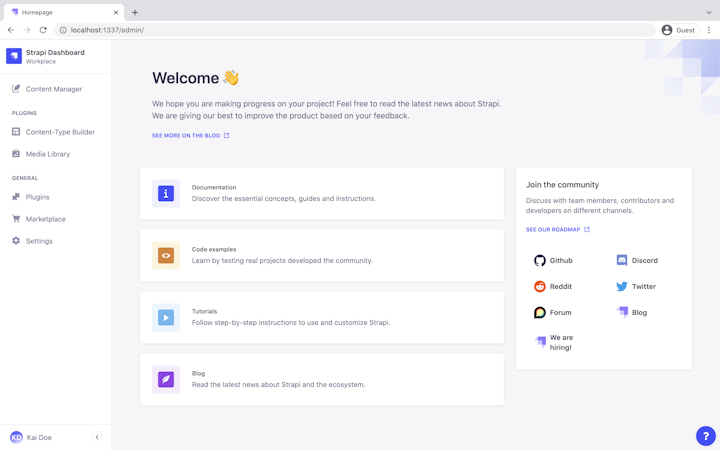
Task: Click the blue Documentation info icon
Action: [166, 193]
